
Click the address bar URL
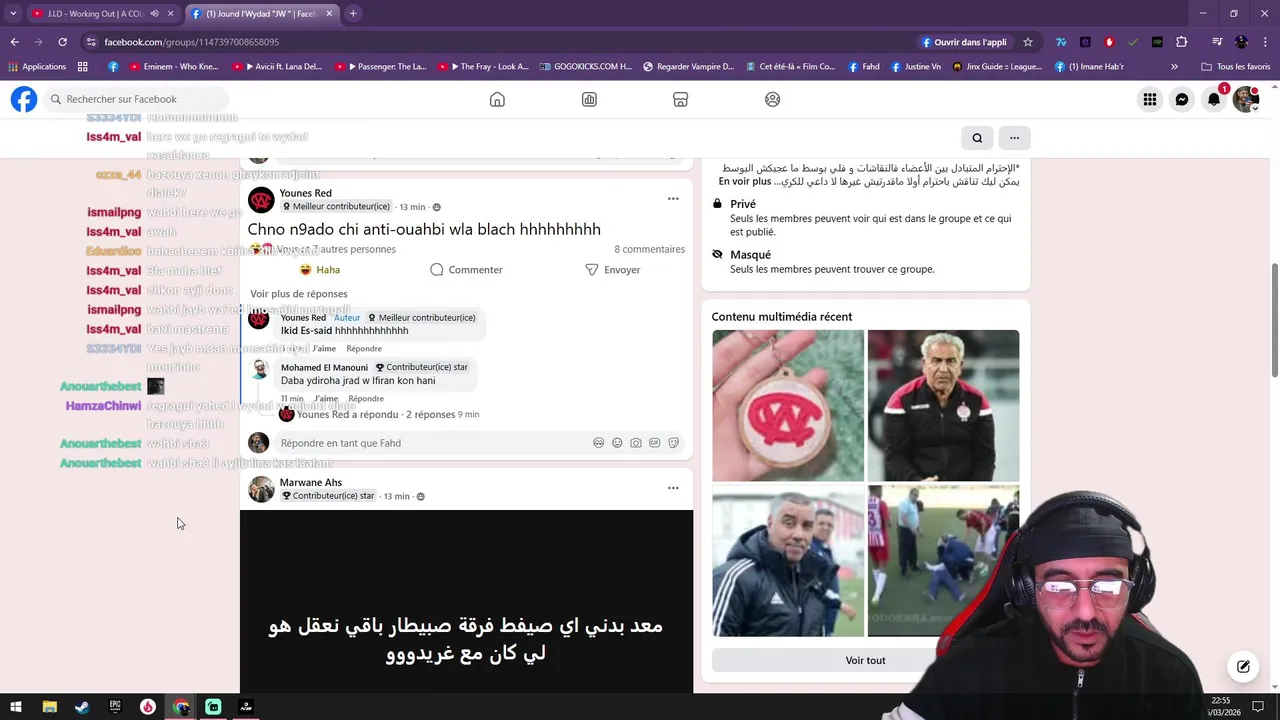tap(191, 42)
